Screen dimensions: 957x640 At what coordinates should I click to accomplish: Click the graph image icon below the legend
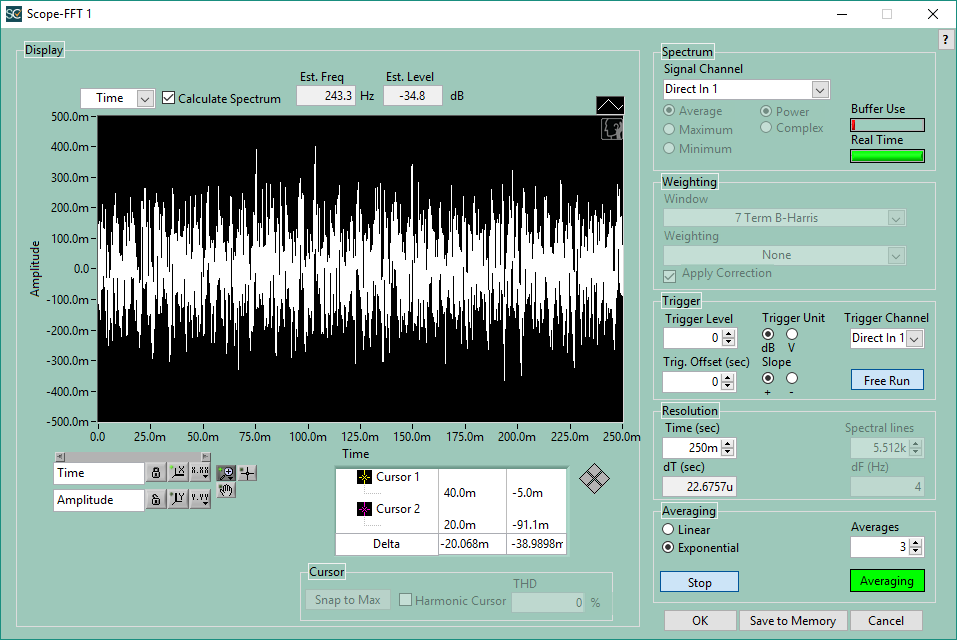click(612, 129)
